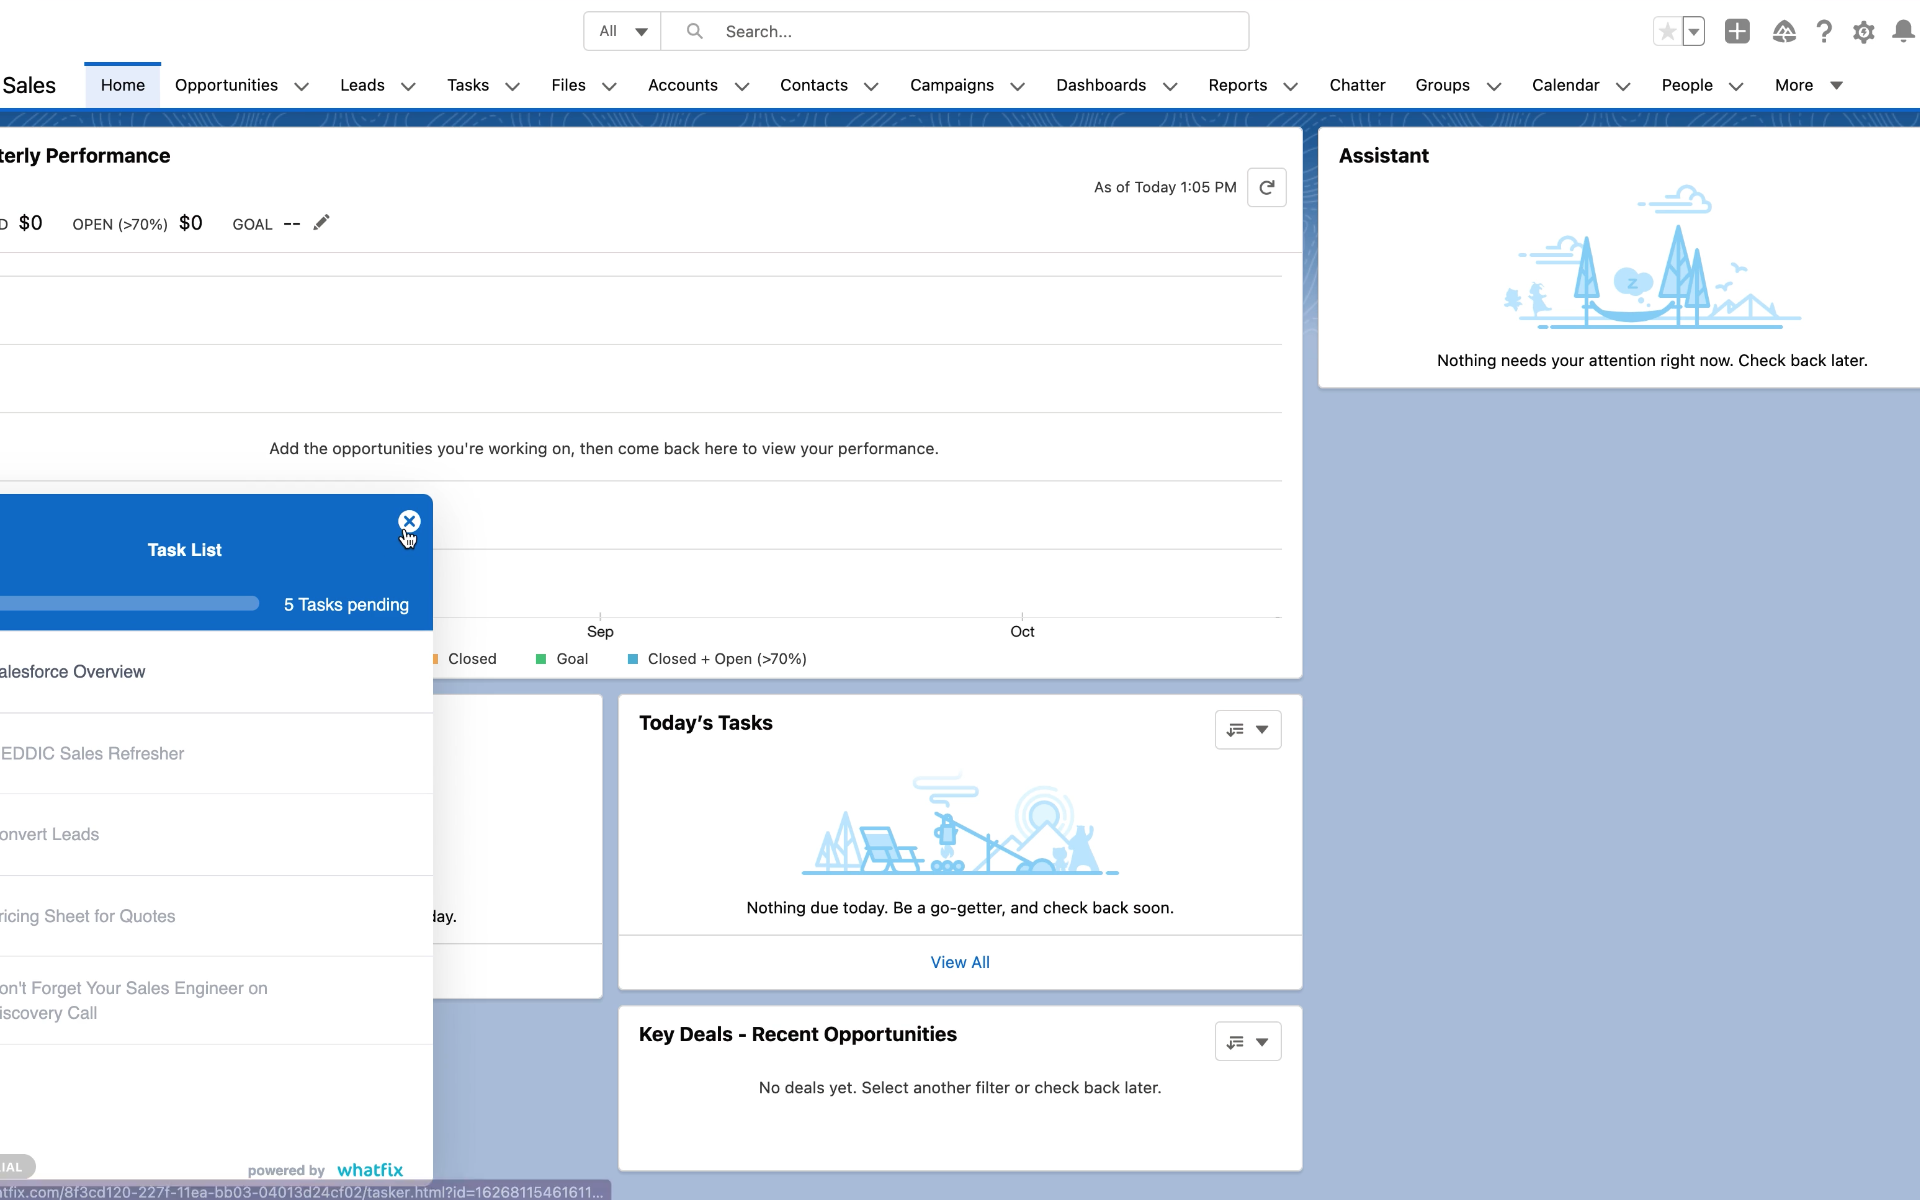
Task: Click View All under Today's Tasks
Action: coord(960,962)
